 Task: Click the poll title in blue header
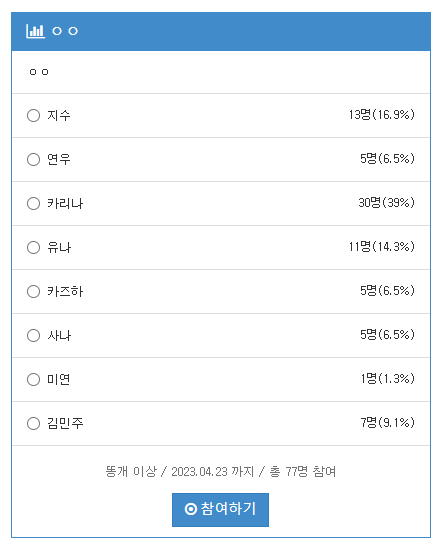65,31
